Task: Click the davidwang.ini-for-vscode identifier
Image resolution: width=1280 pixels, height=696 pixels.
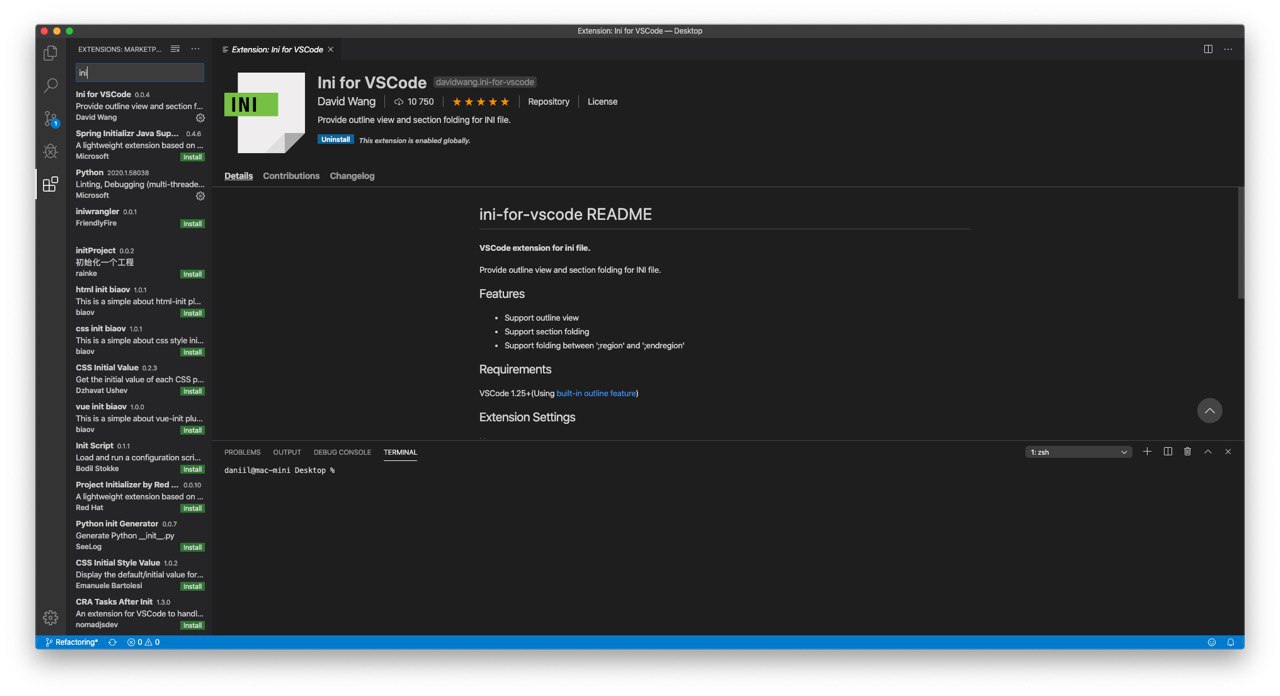Action: pos(485,82)
